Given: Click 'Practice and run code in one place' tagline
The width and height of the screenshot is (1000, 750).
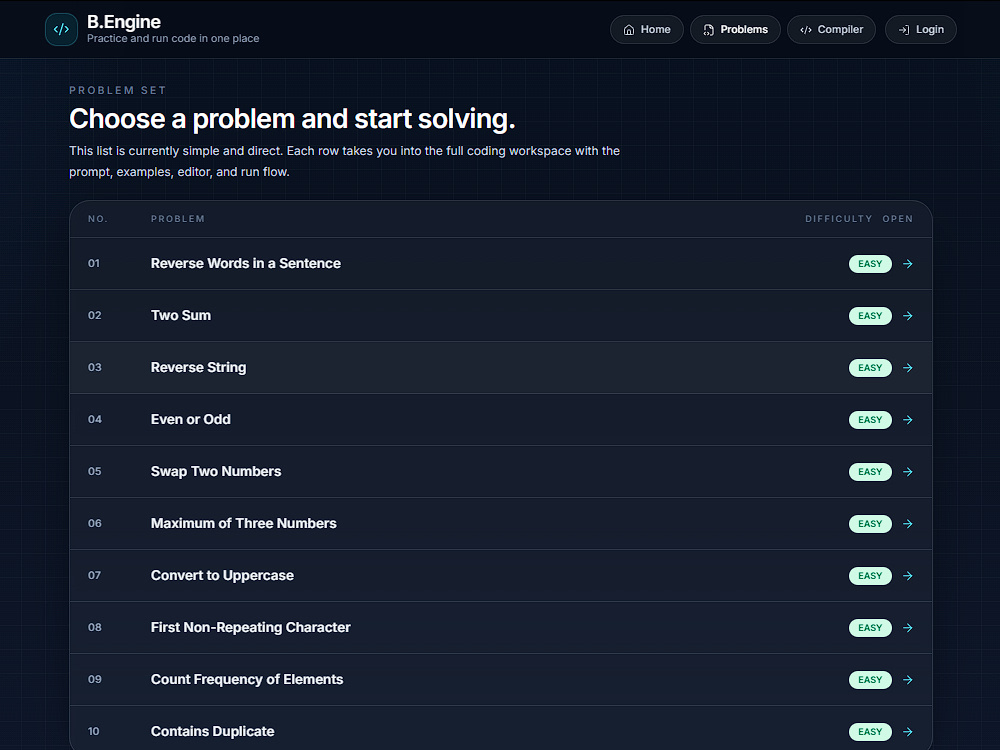Looking at the screenshot, I should [173, 38].
